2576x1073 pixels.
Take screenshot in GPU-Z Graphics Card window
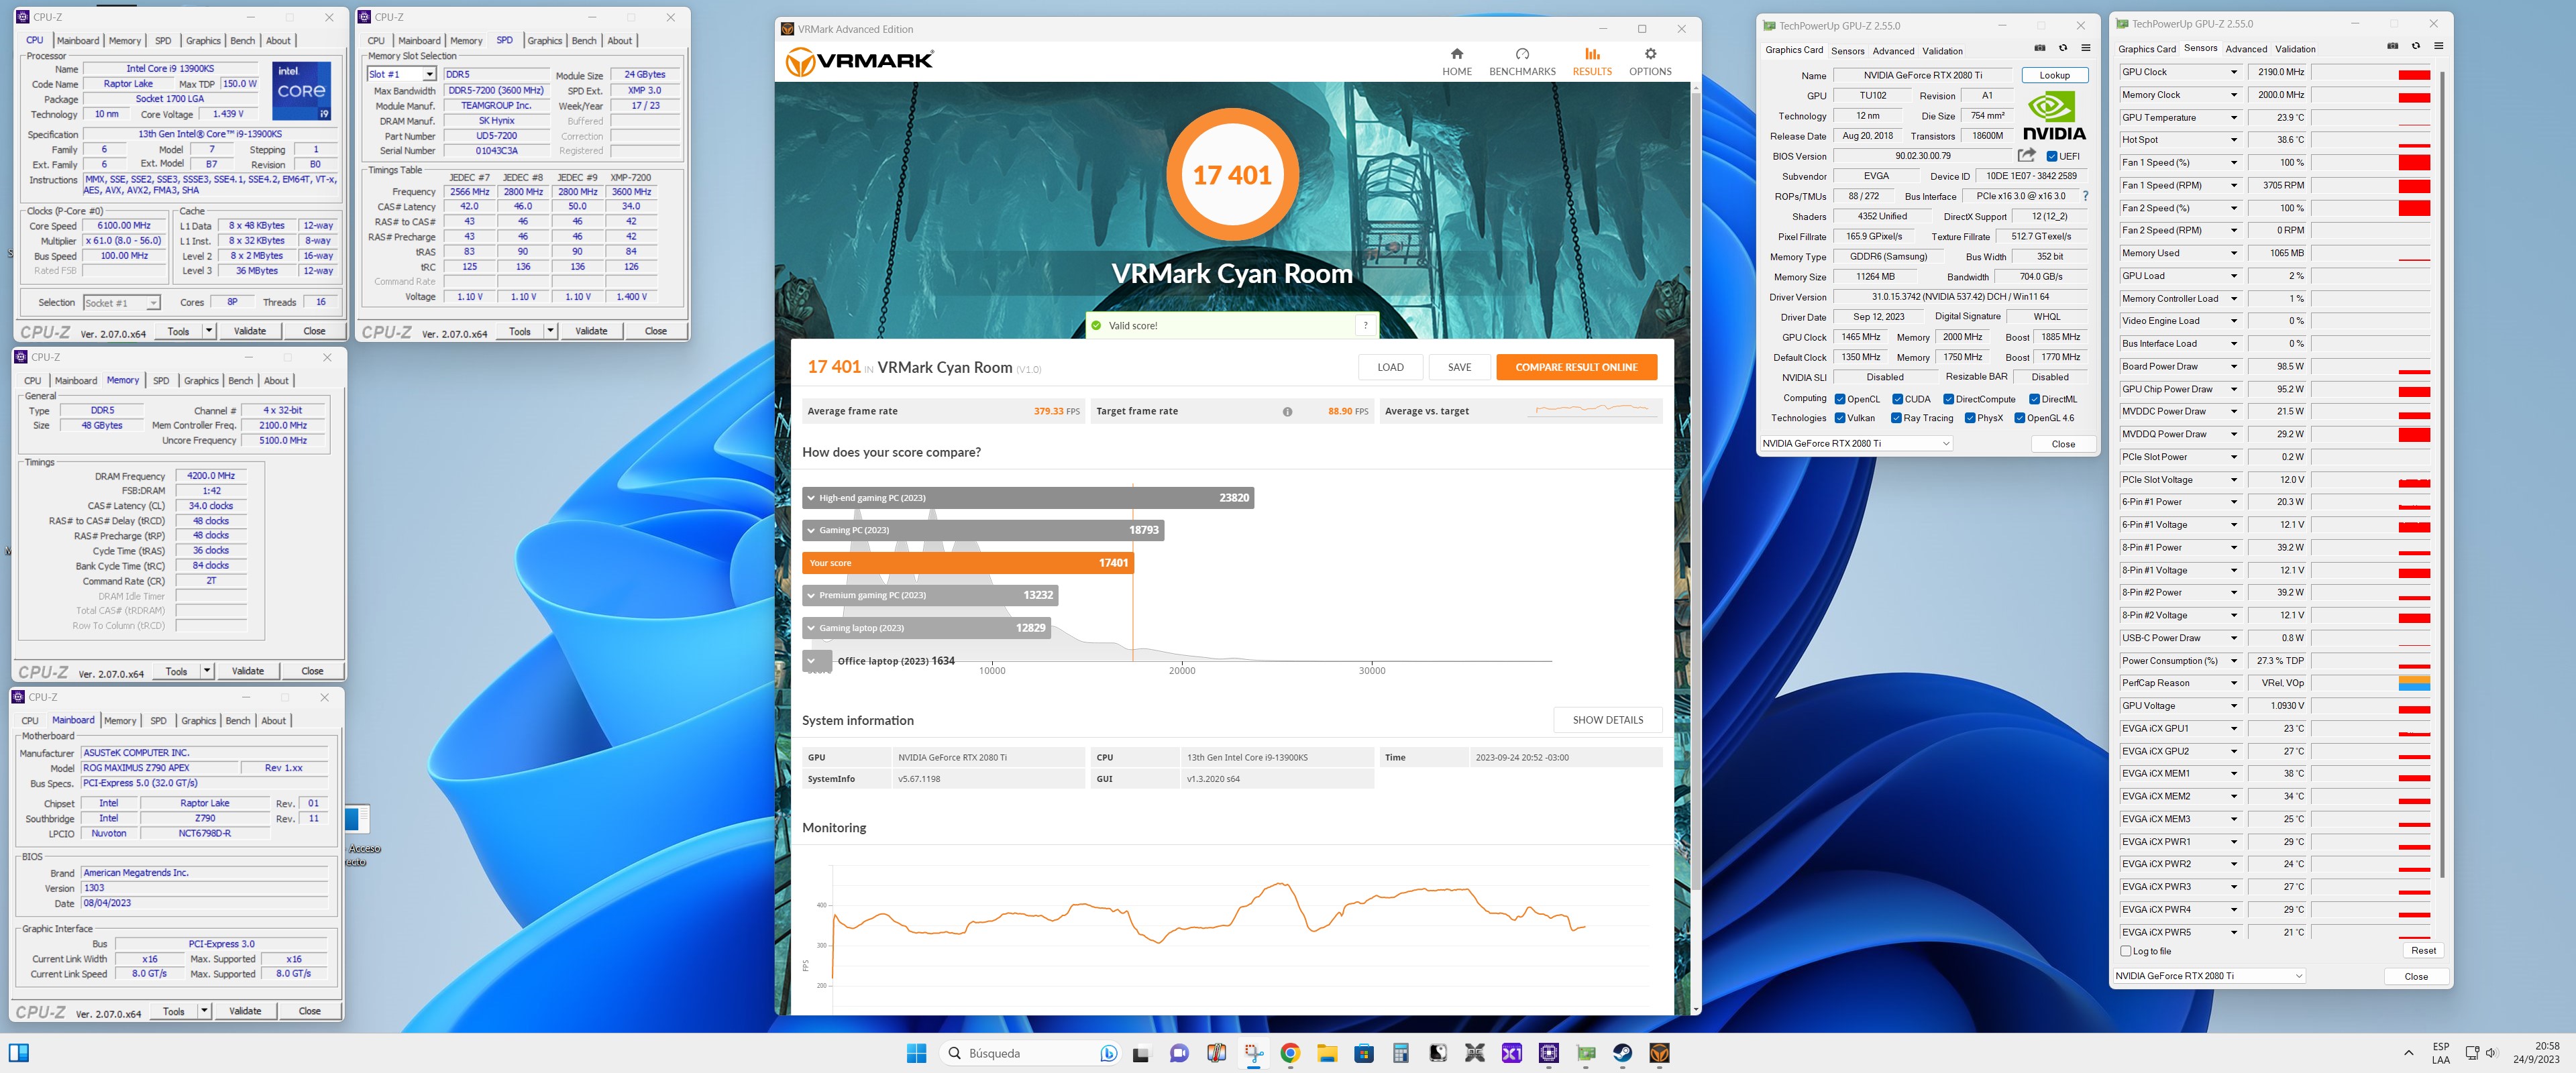2040,48
